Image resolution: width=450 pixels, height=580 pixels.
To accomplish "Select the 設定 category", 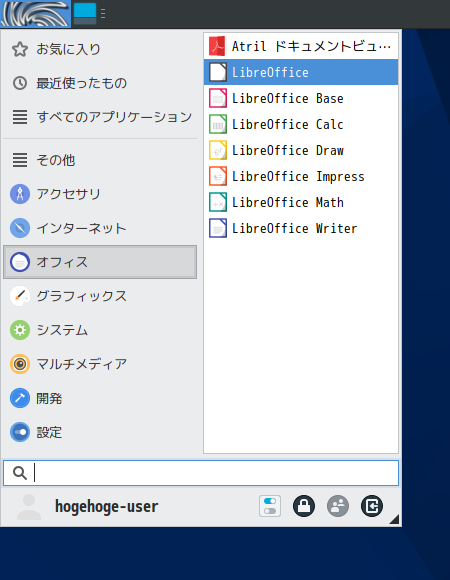I will point(100,432).
